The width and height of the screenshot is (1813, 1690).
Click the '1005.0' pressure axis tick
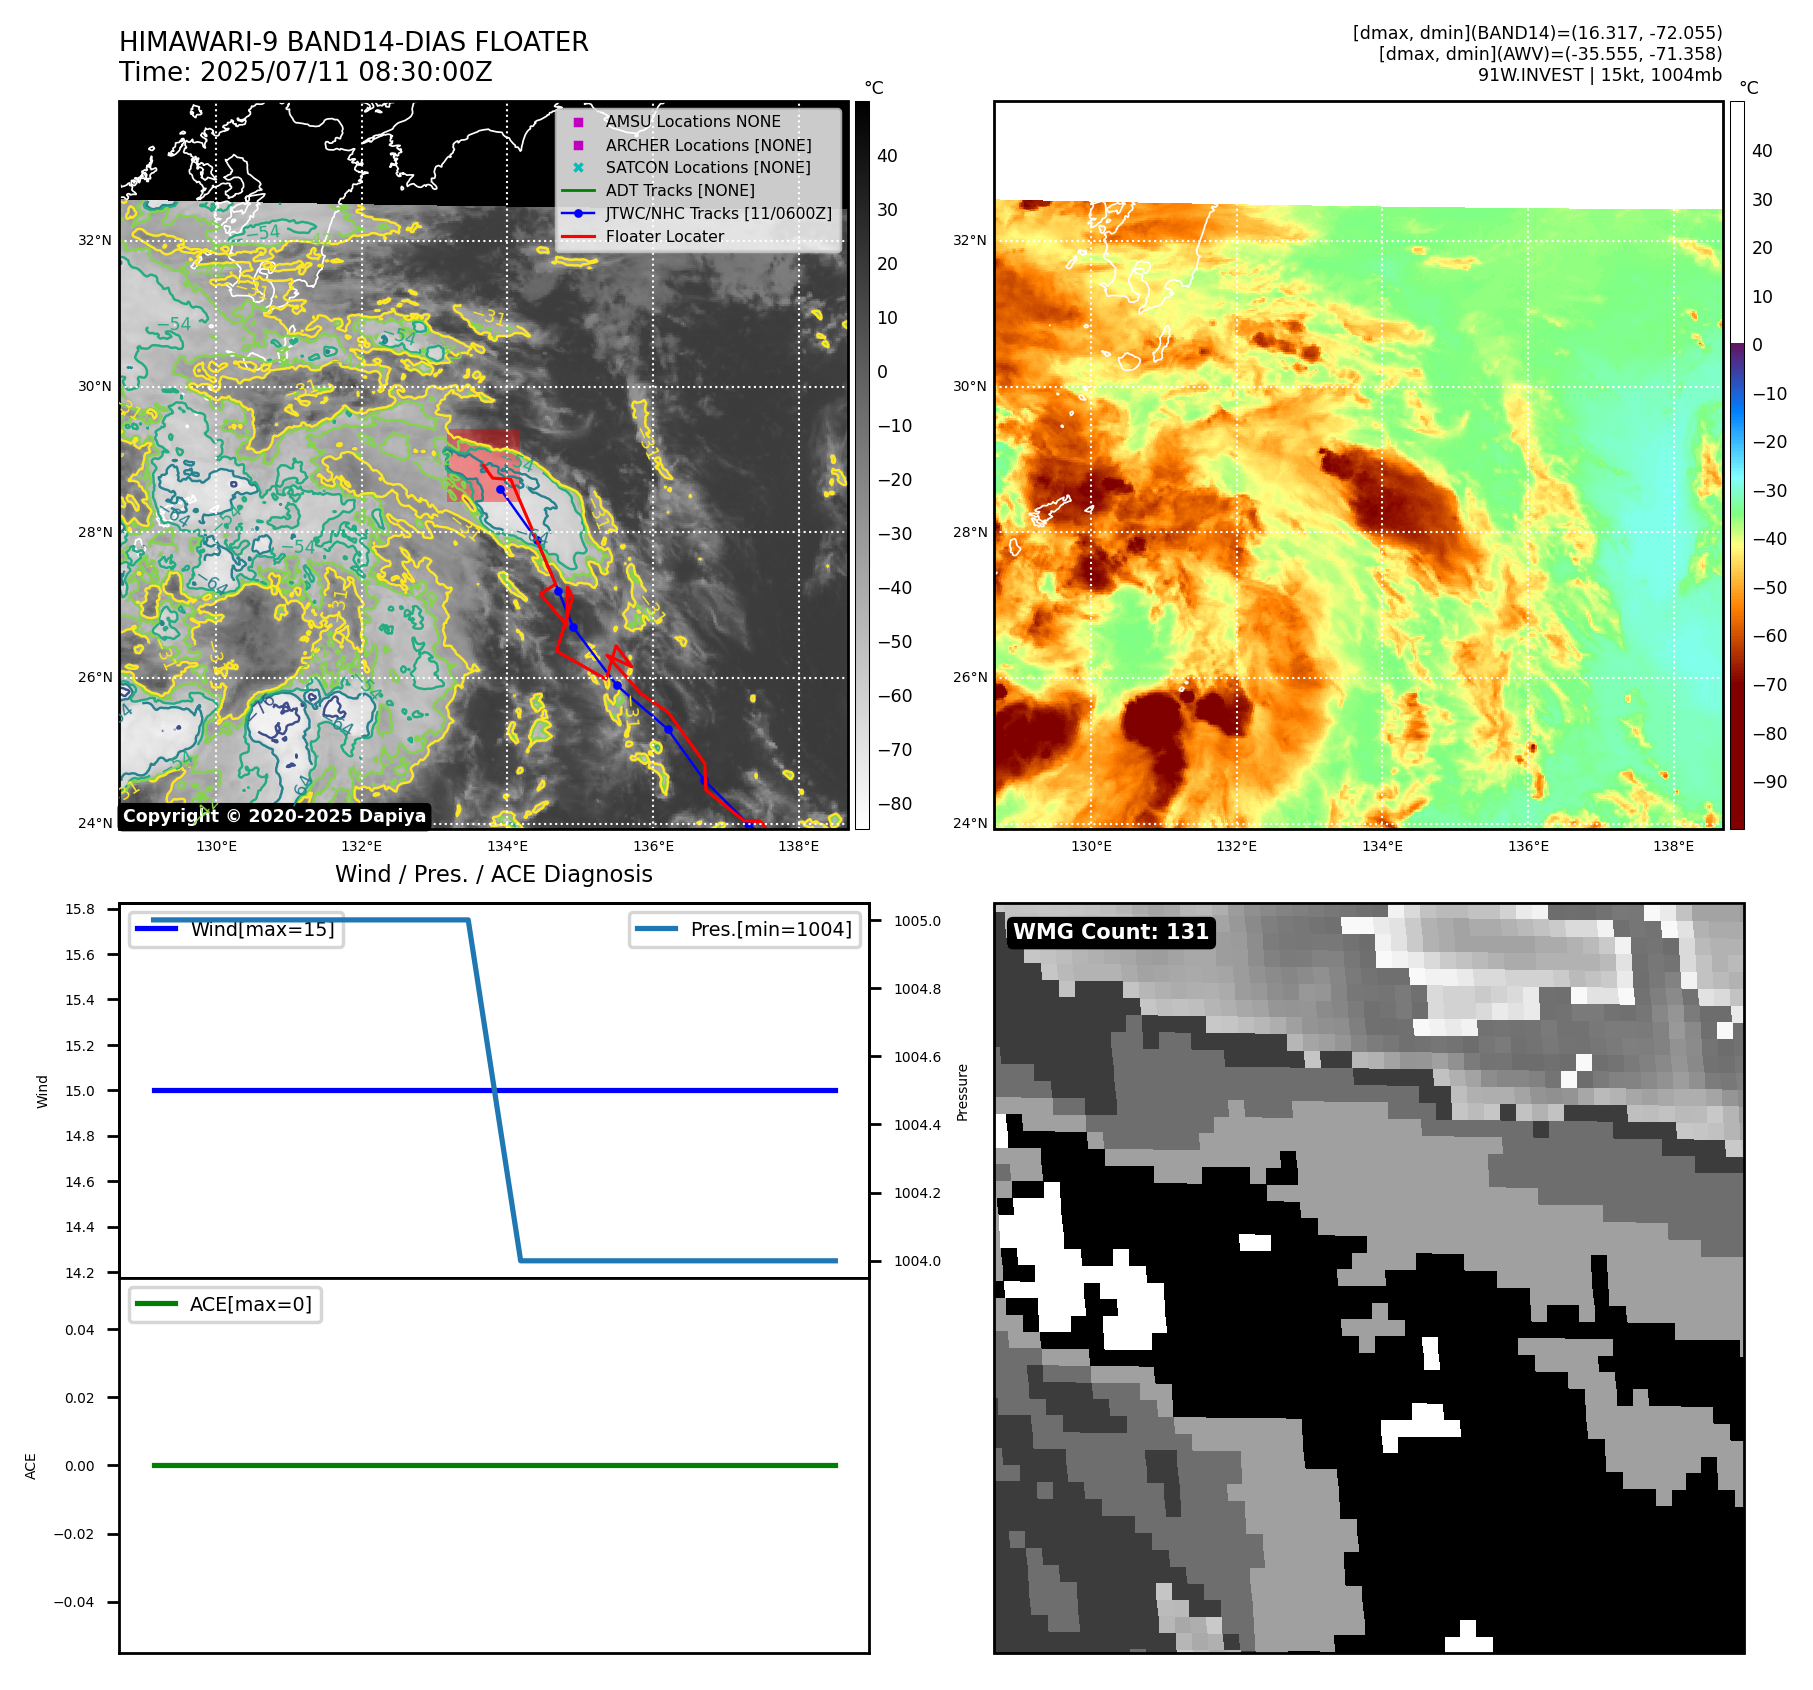tap(917, 921)
